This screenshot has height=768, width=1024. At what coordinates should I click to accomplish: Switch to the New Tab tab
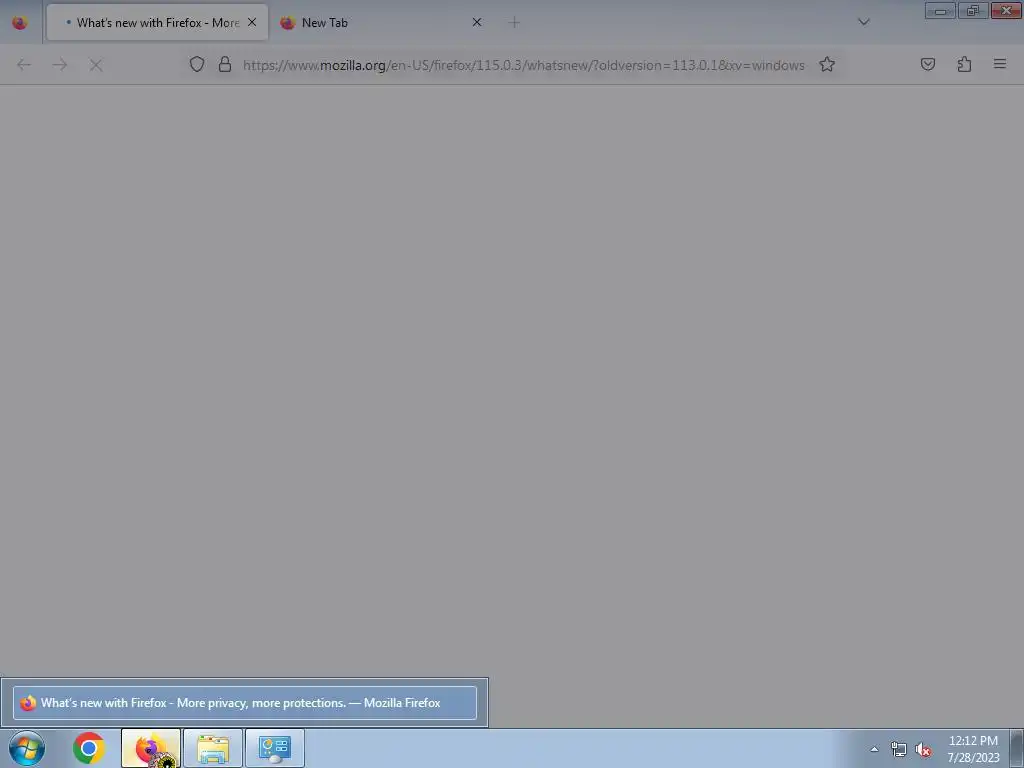[x=381, y=22]
